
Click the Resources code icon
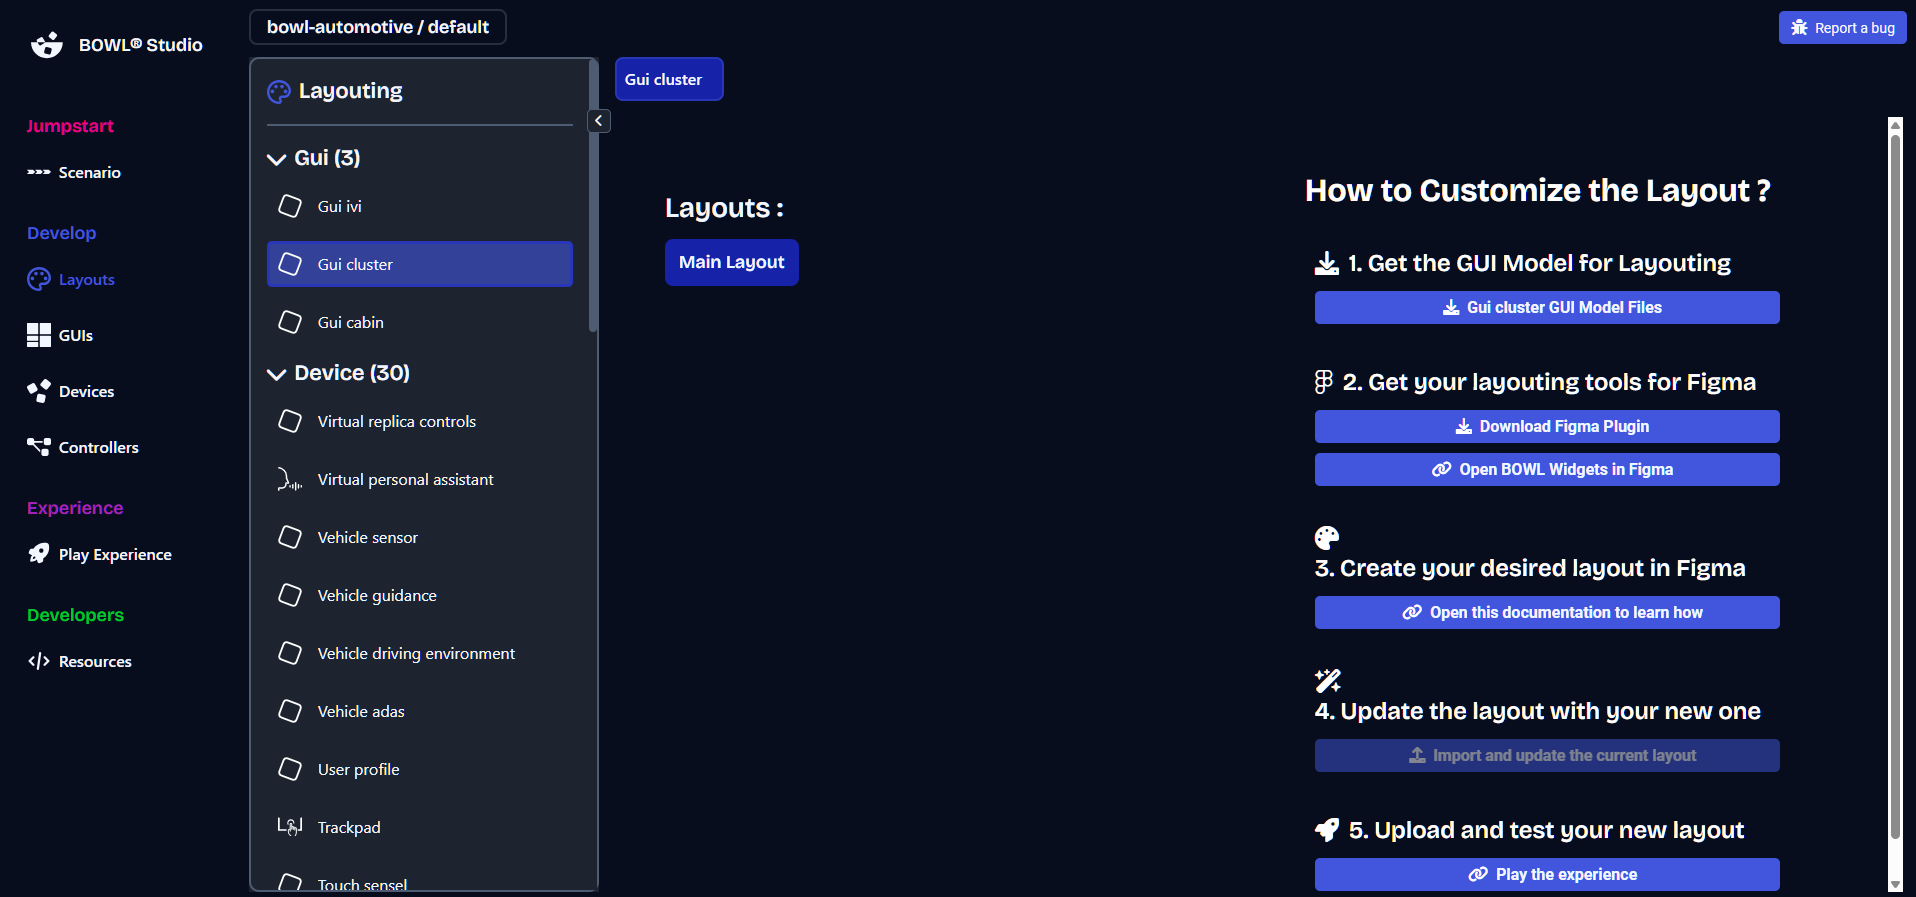[x=39, y=661]
